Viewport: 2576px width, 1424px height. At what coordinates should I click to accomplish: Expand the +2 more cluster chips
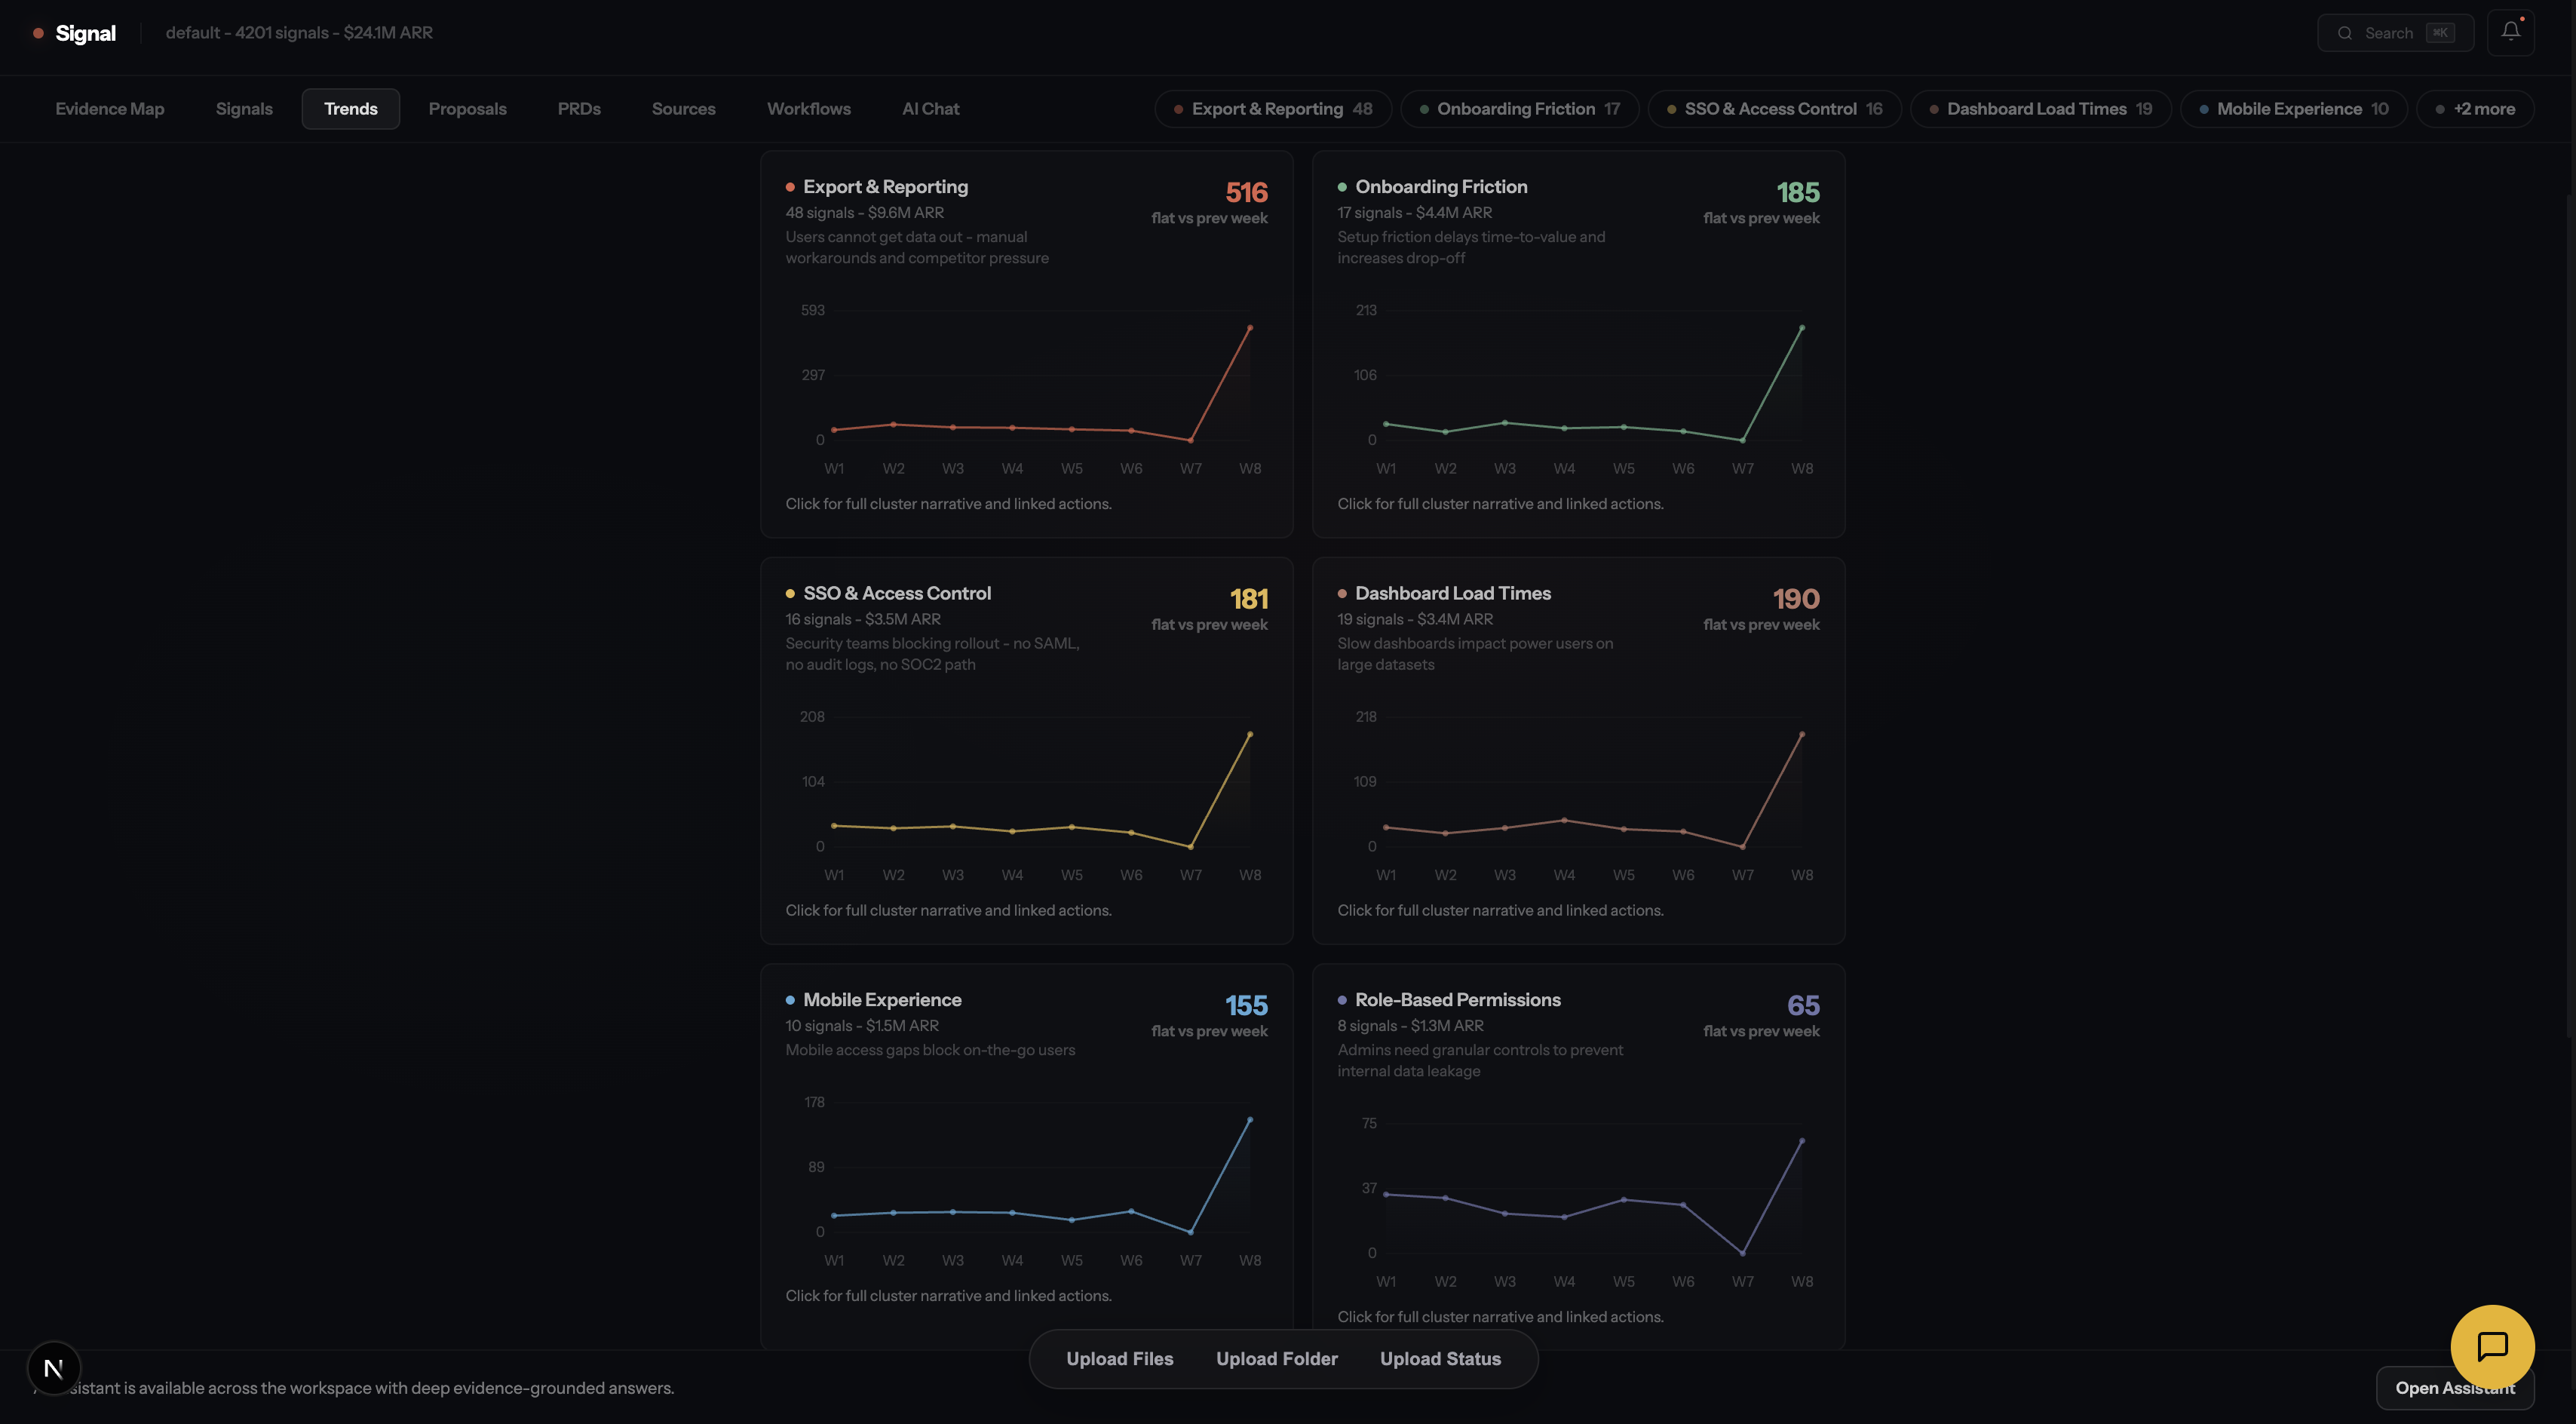pyautogui.click(x=2475, y=109)
